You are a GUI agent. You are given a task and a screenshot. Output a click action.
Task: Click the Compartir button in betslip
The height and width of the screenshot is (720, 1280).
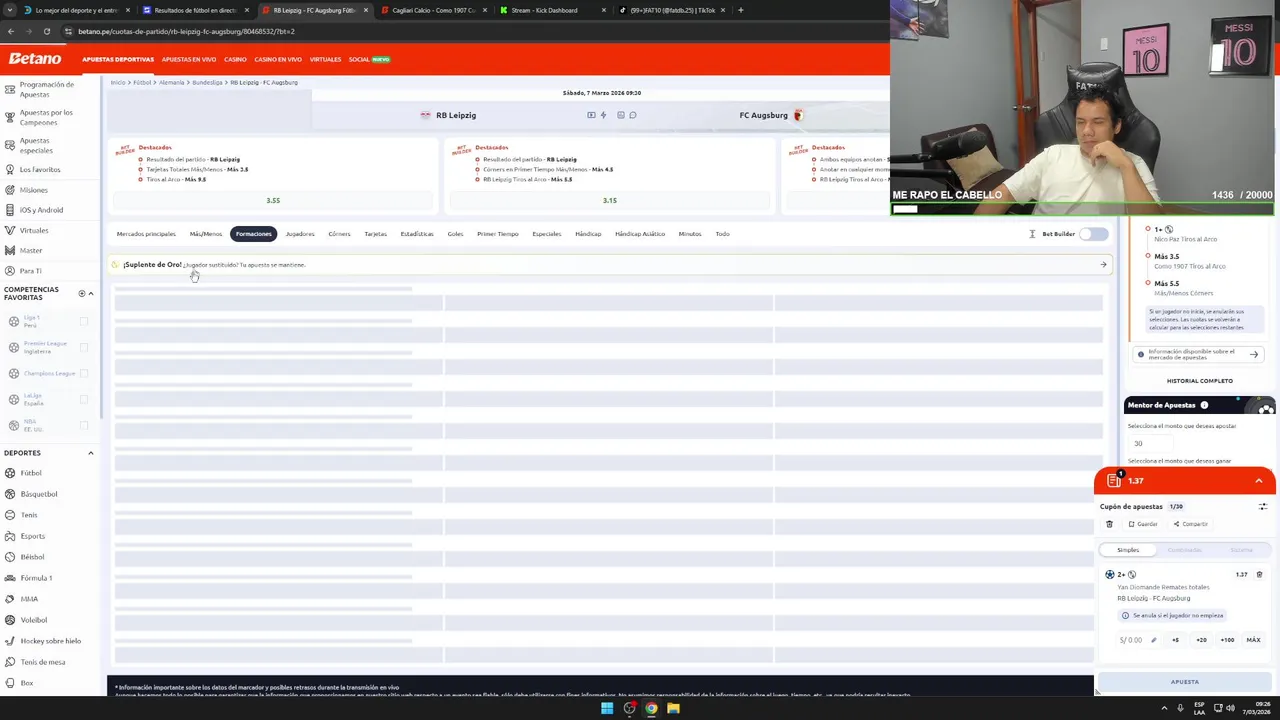click(x=1191, y=524)
